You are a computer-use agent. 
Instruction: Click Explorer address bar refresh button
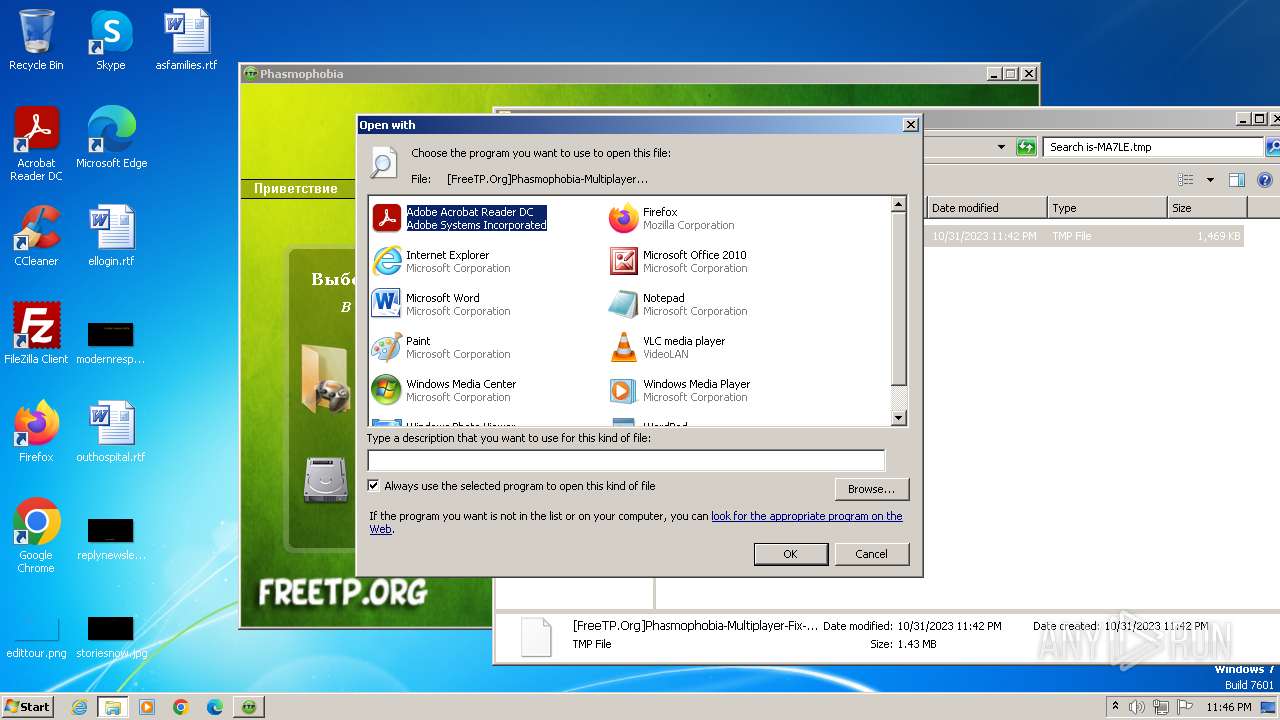click(1026, 147)
